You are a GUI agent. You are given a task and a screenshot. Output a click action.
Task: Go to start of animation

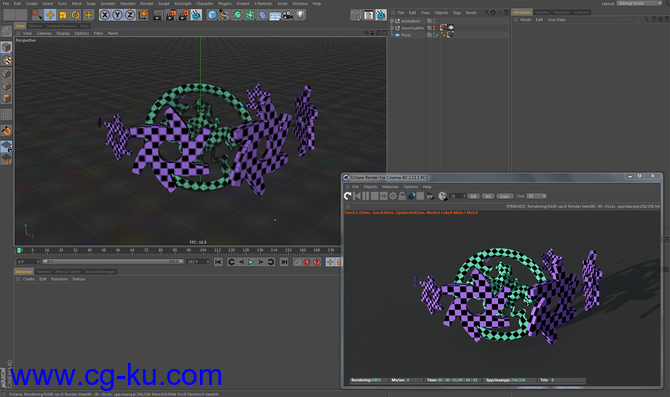pos(218,262)
